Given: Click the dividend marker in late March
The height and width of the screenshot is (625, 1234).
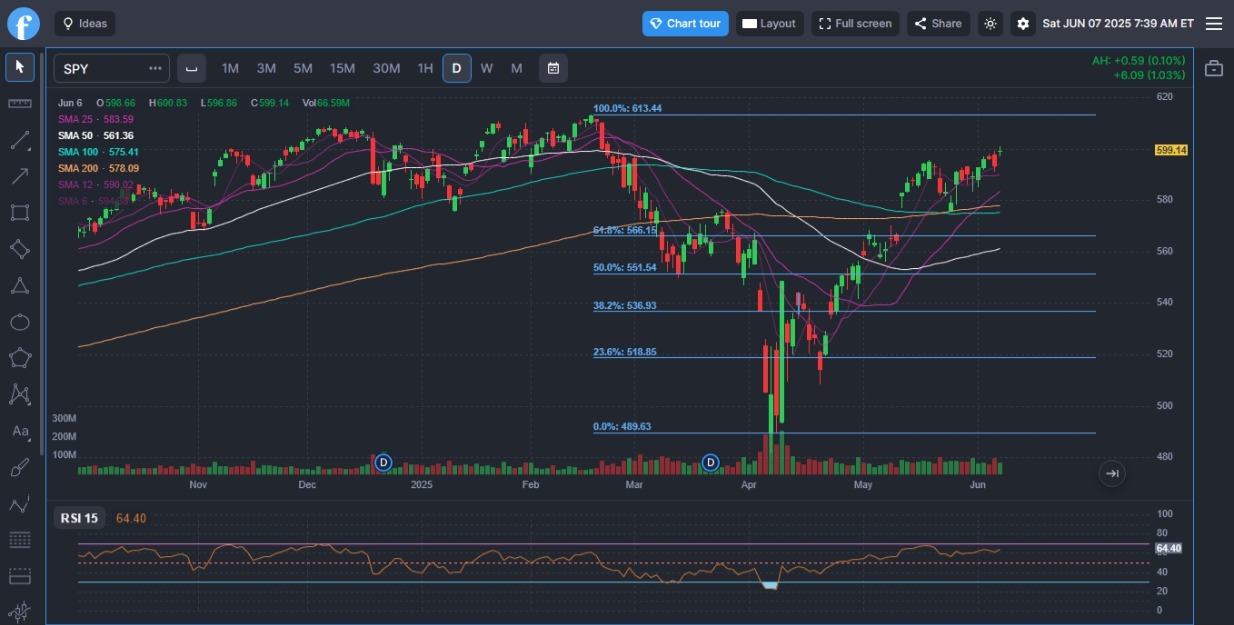Looking at the screenshot, I should click(x=711, y=463).
